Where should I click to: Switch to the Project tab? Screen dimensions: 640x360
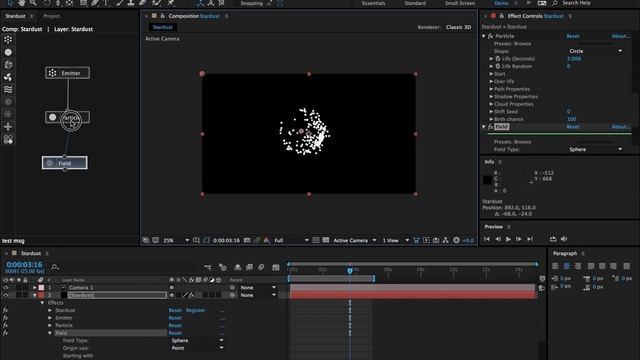pos(51,16)
